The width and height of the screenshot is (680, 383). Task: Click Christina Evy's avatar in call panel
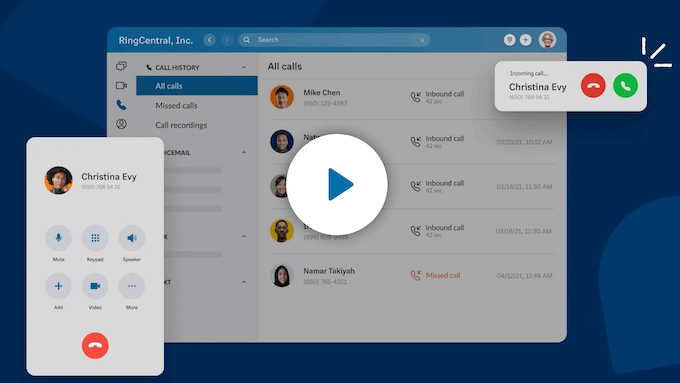tap(59, 180)
